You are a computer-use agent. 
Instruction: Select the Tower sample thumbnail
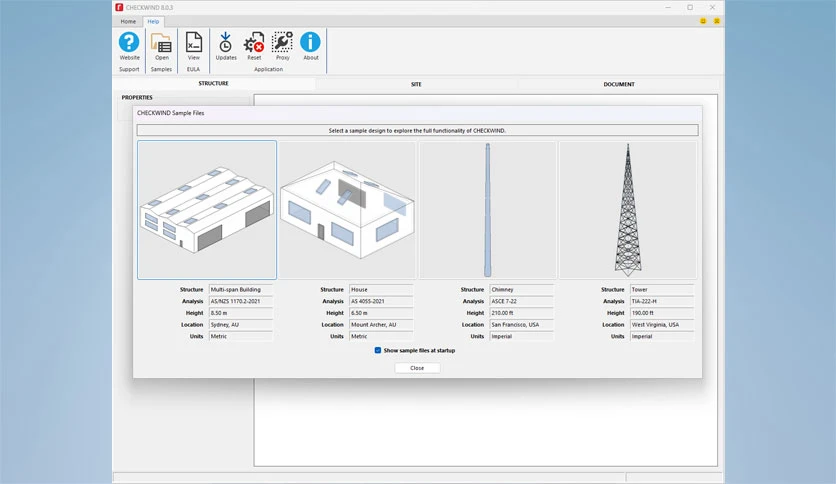click(x=628, y=210)
